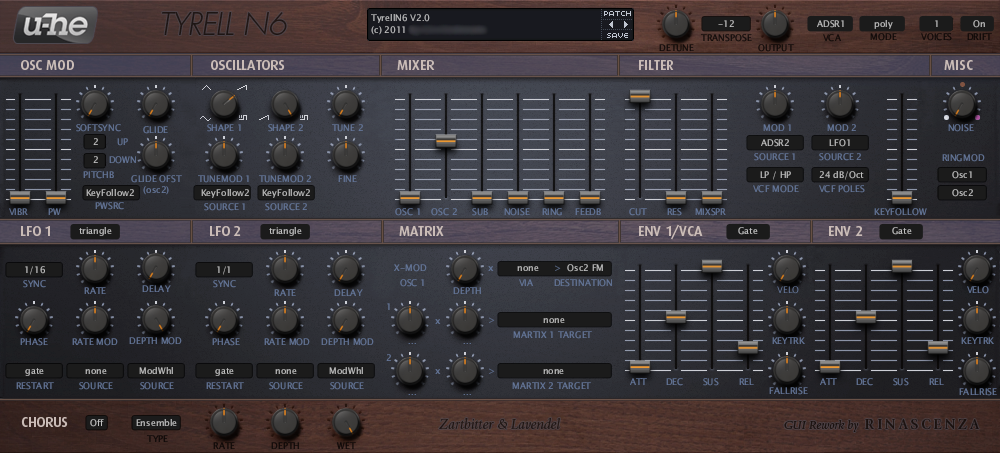Open the PATCH browser
The width and height of the screenshot is (1000, 453).
tap(617, 13)
